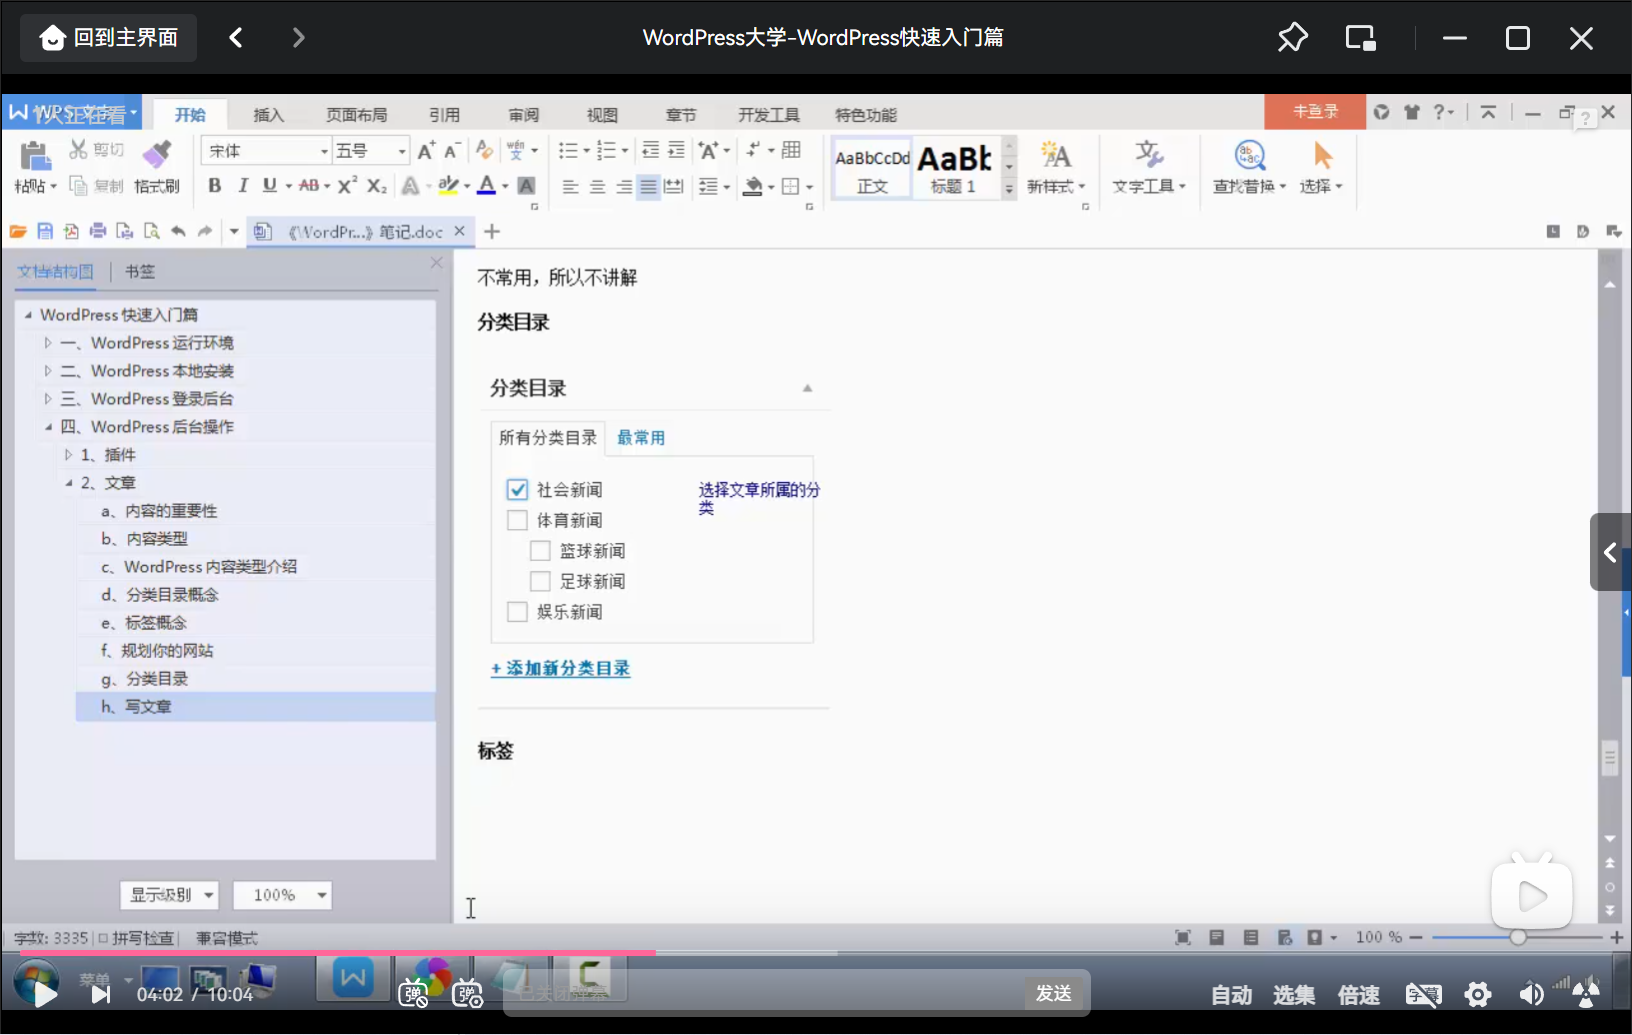Enter picture-in-picture mini window mode

point(1360,38)
